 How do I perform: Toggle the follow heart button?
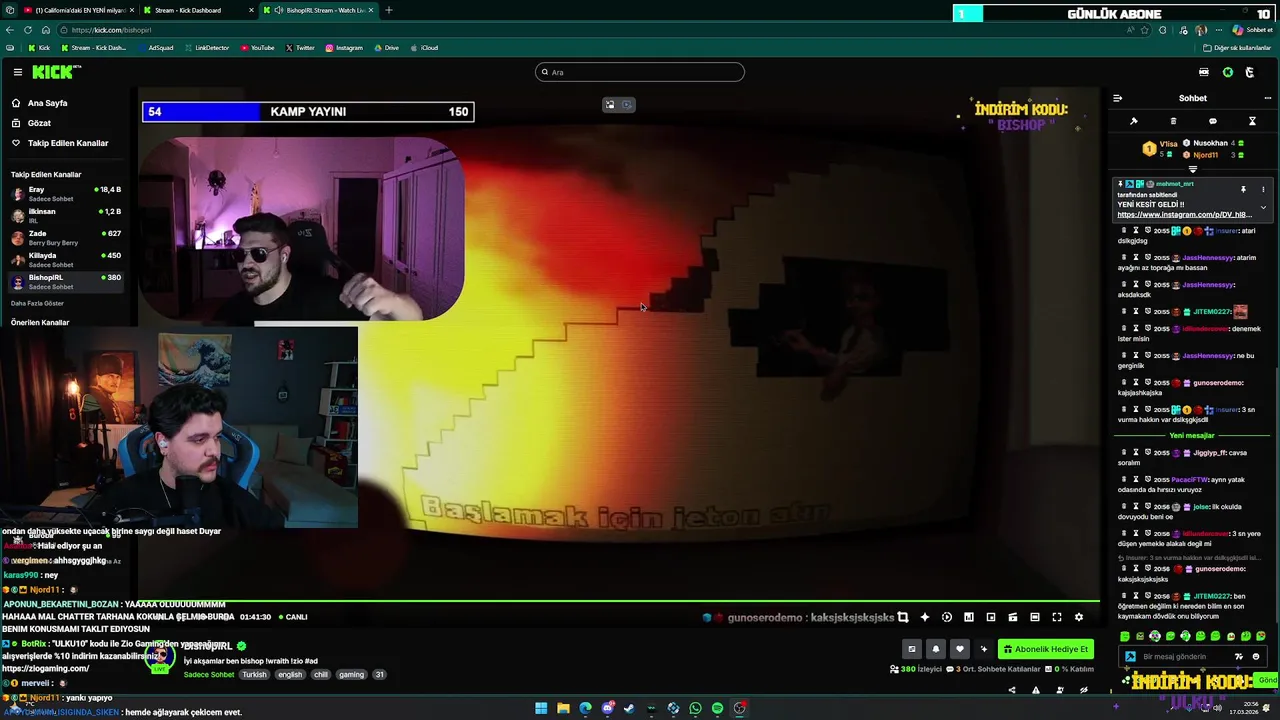click(959, 649)
